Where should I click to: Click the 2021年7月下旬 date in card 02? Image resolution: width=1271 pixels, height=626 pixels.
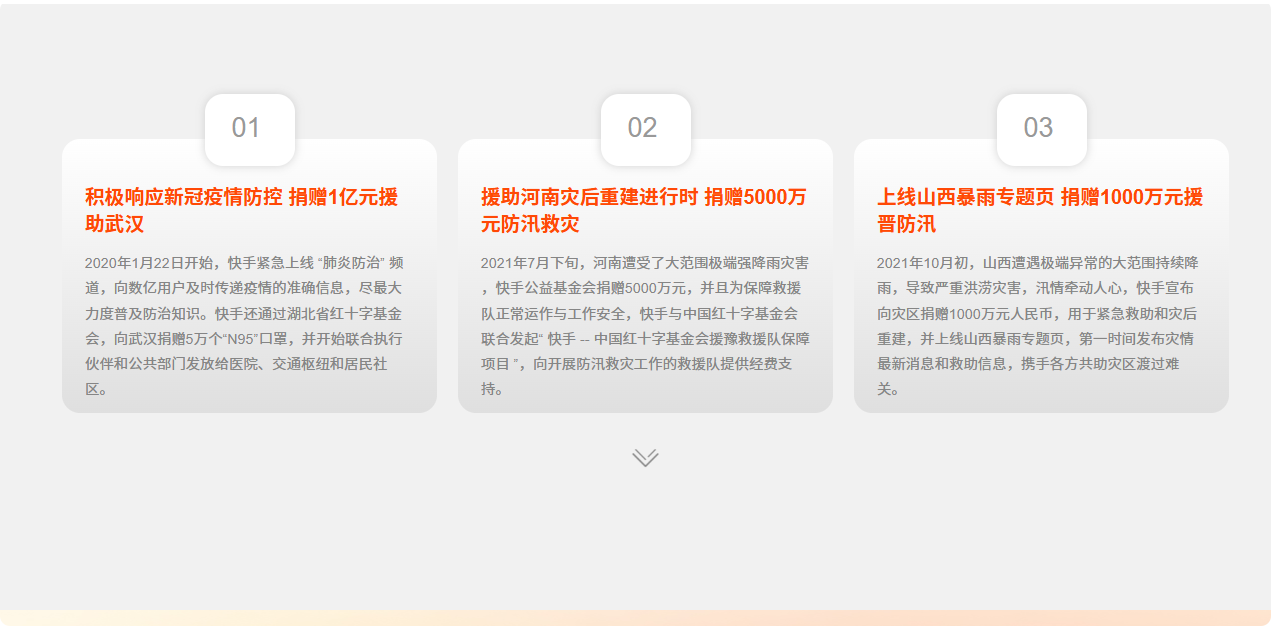click(534, 263)
